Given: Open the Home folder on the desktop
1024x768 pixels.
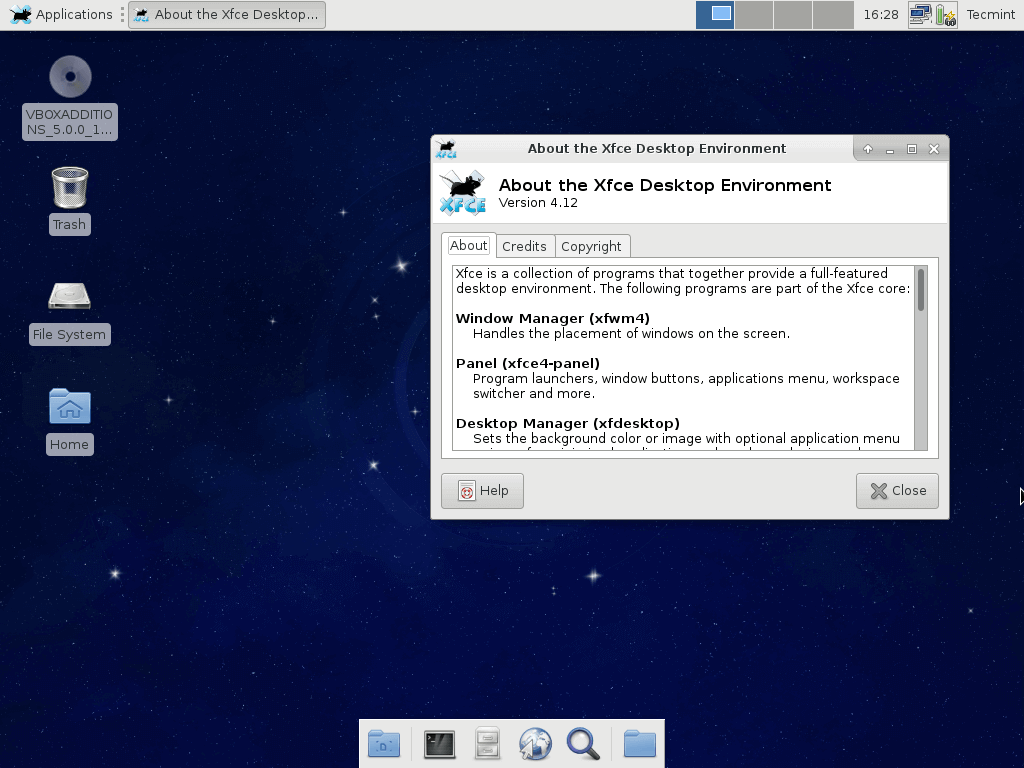Looking at the screenshot, I should pos(69,406).
